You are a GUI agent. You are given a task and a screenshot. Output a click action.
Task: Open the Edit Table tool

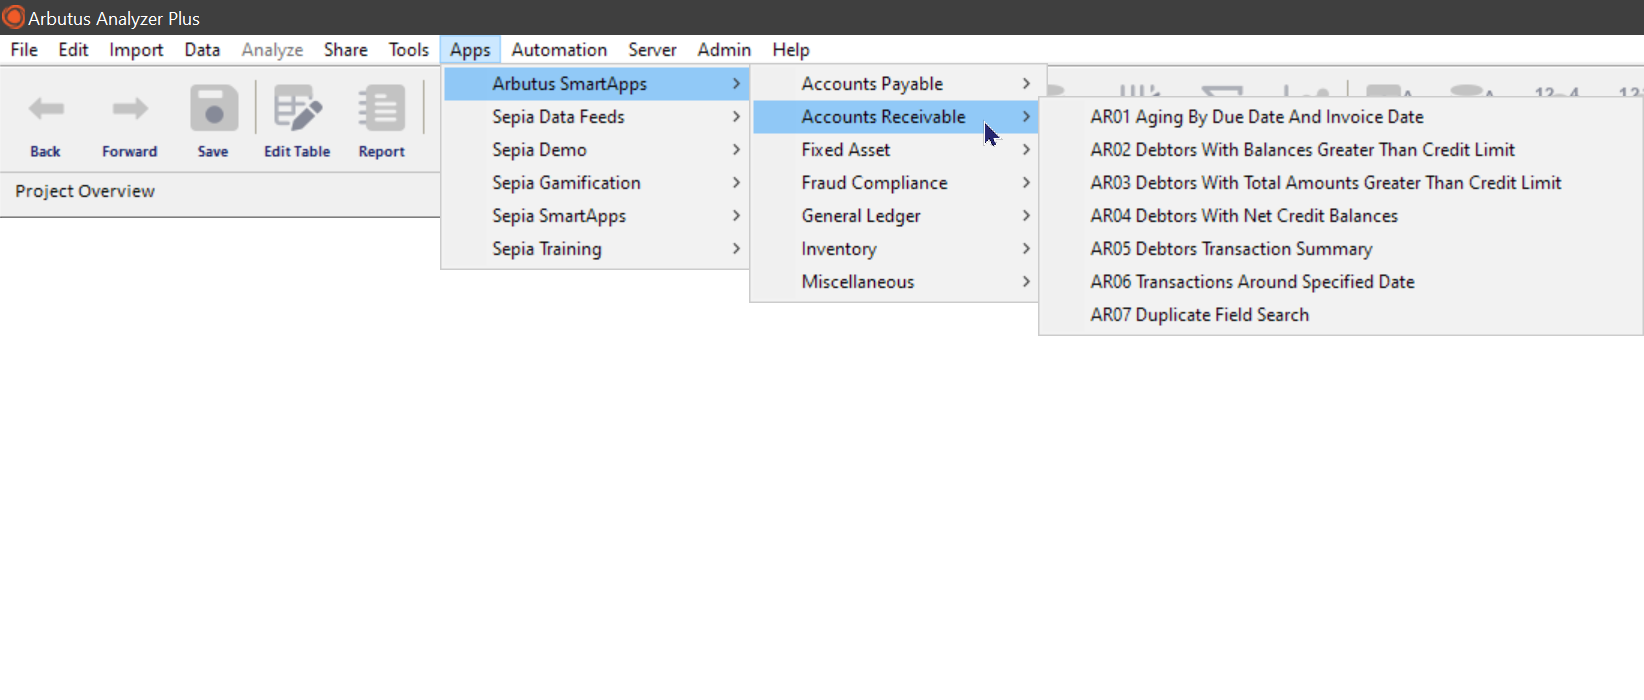297,109
